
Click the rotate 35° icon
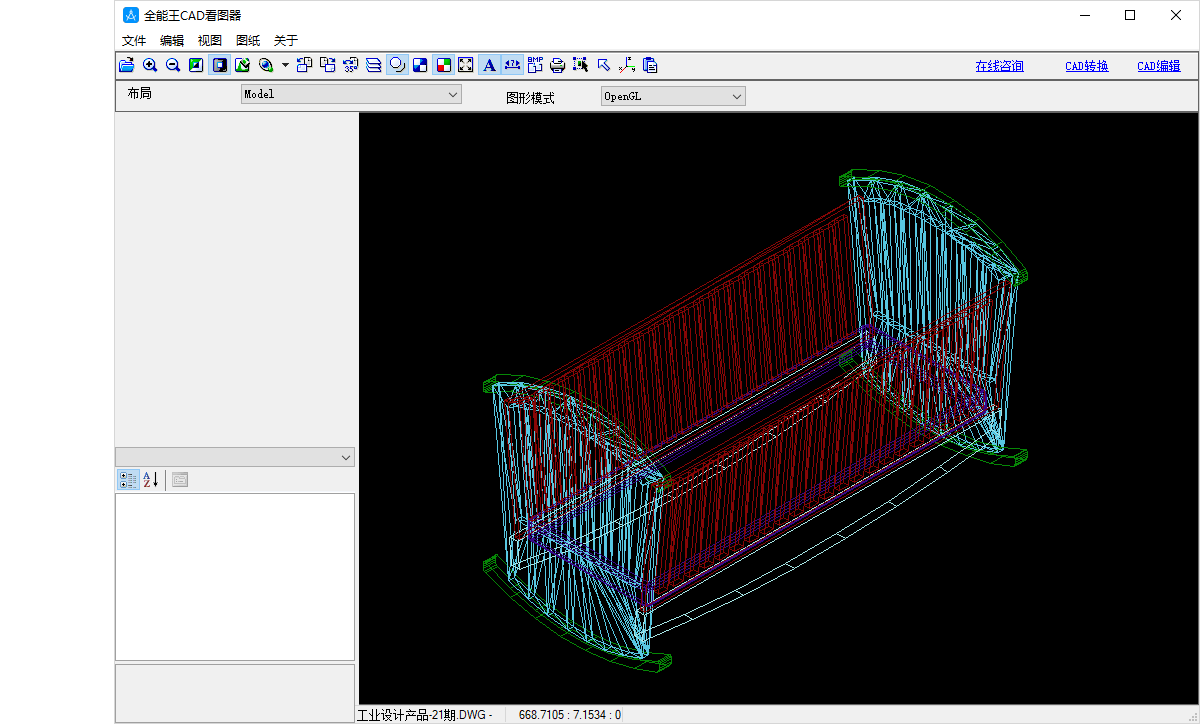(351, 66)
